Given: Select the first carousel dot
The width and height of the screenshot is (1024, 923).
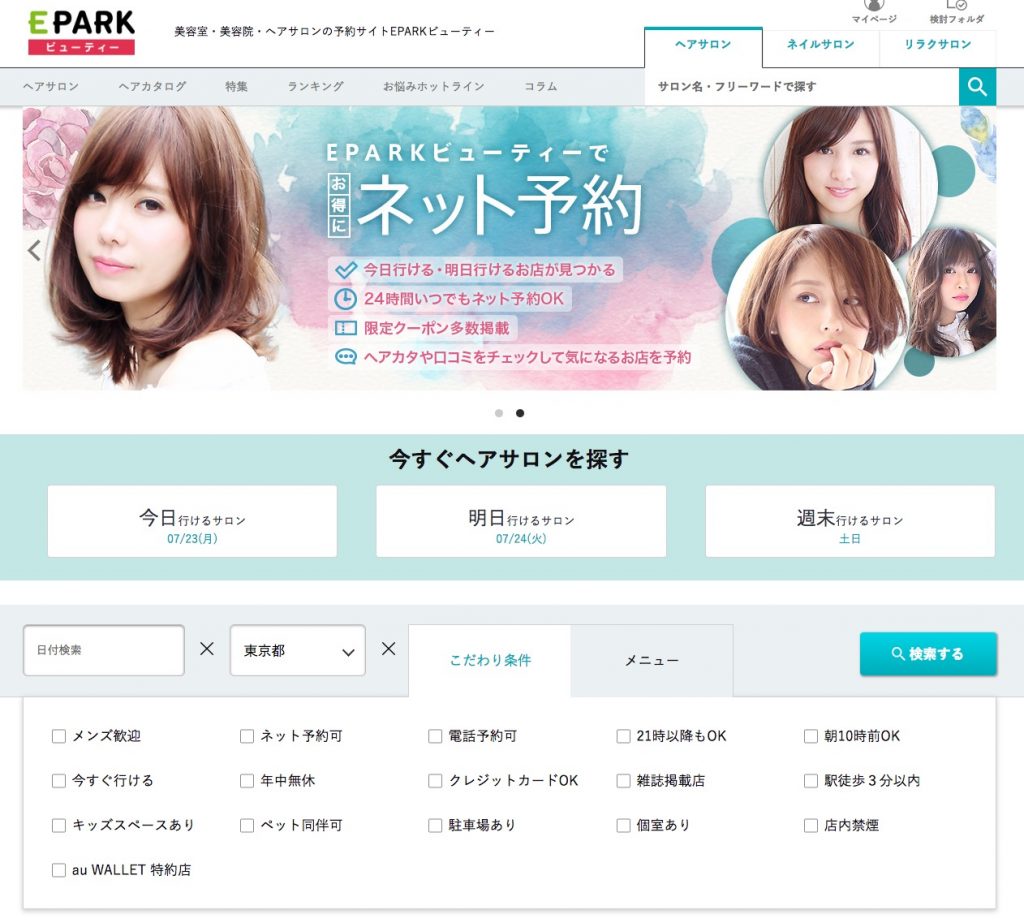Looking at the screenshot, I should click(499, 413).
